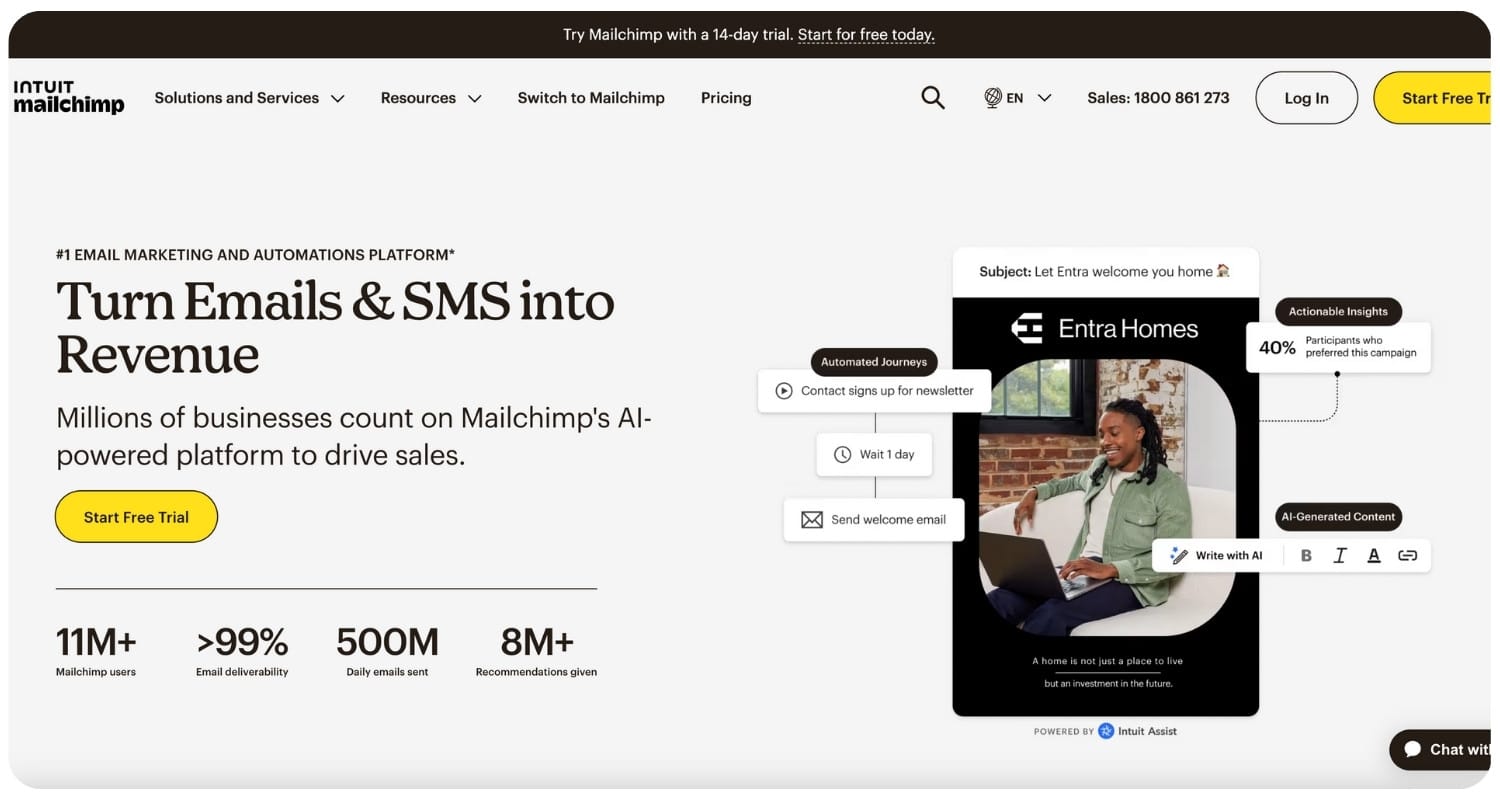The width and height of the screenshot is (1500, 800).
Task: Insert a hyperlink using the link icon
Action: (1408, 555)
